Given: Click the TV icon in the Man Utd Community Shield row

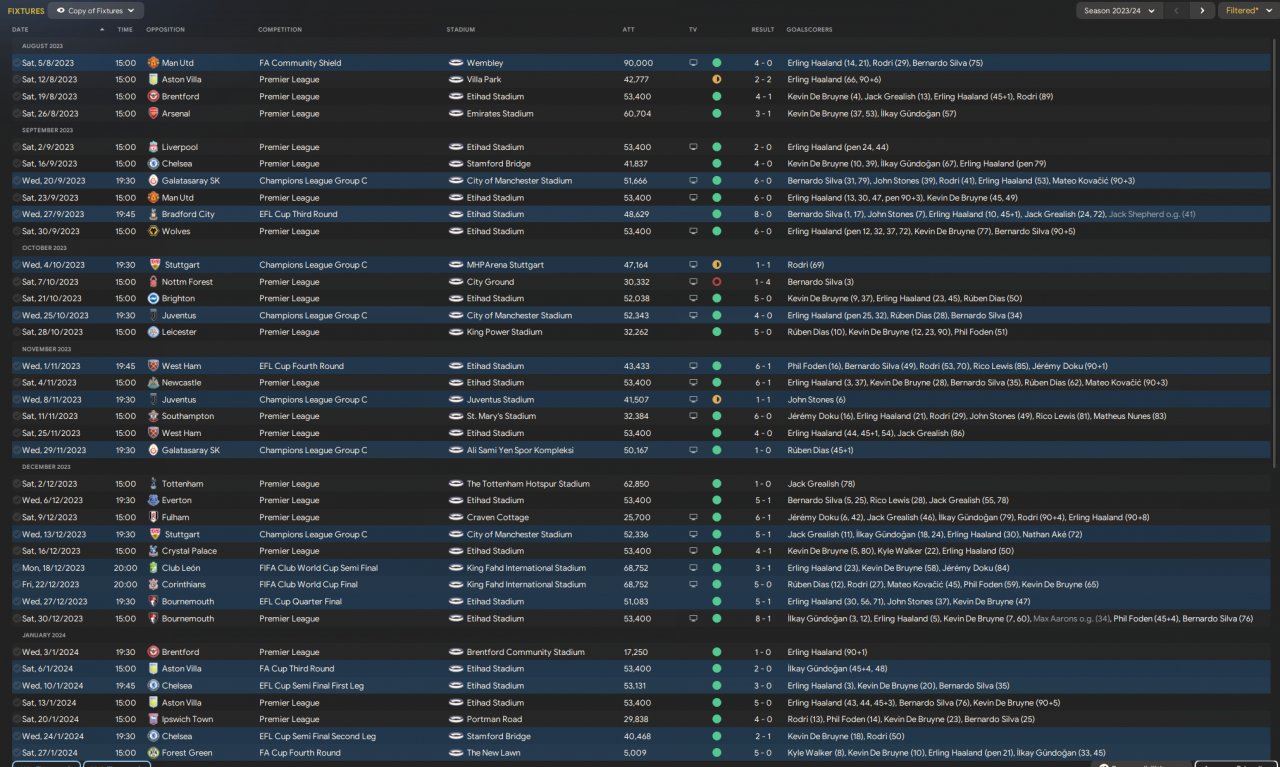Looking at the screenshot, I should 694,63.
